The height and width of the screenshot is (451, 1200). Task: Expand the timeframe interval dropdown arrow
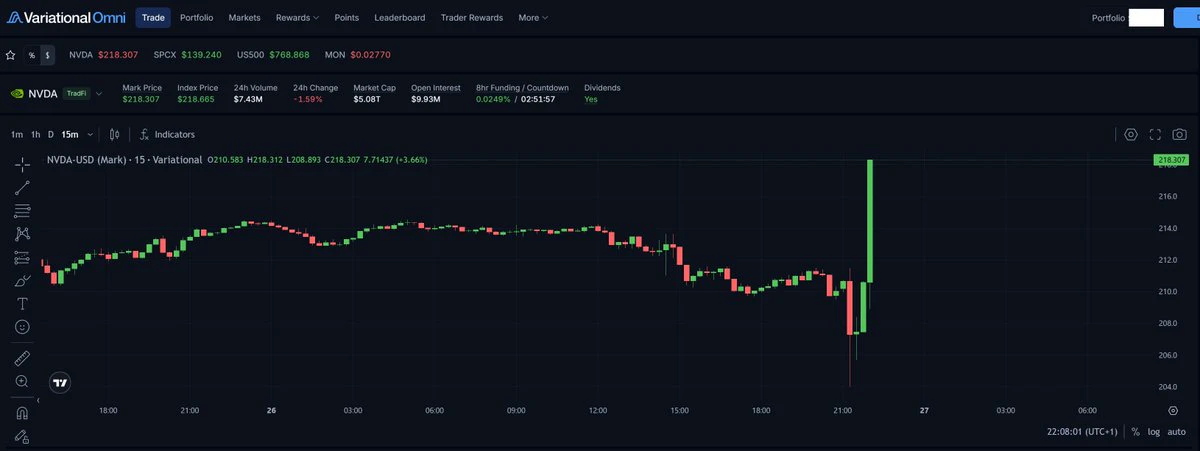(x=90, y=134)
